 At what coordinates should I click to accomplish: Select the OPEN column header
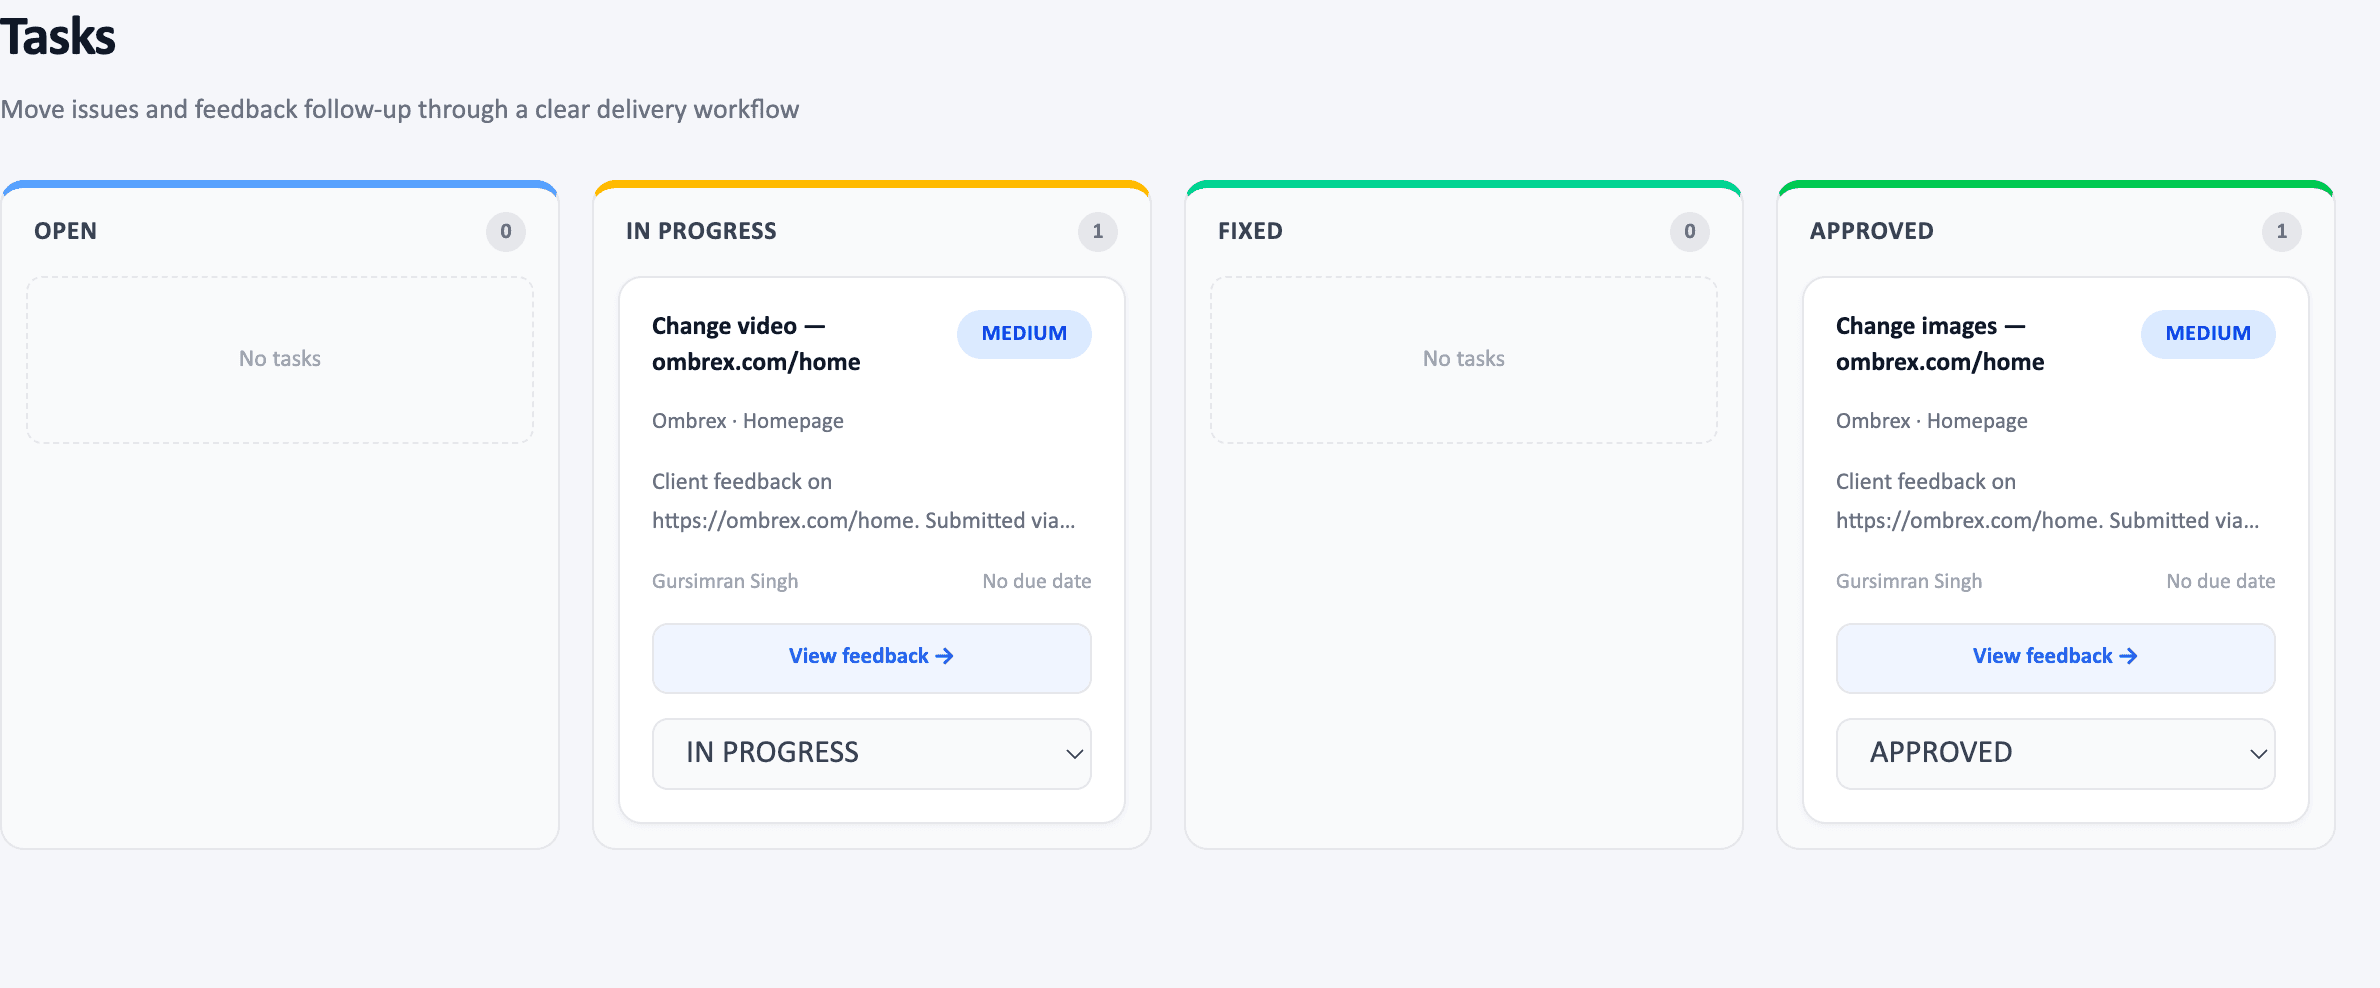(64, 231)
